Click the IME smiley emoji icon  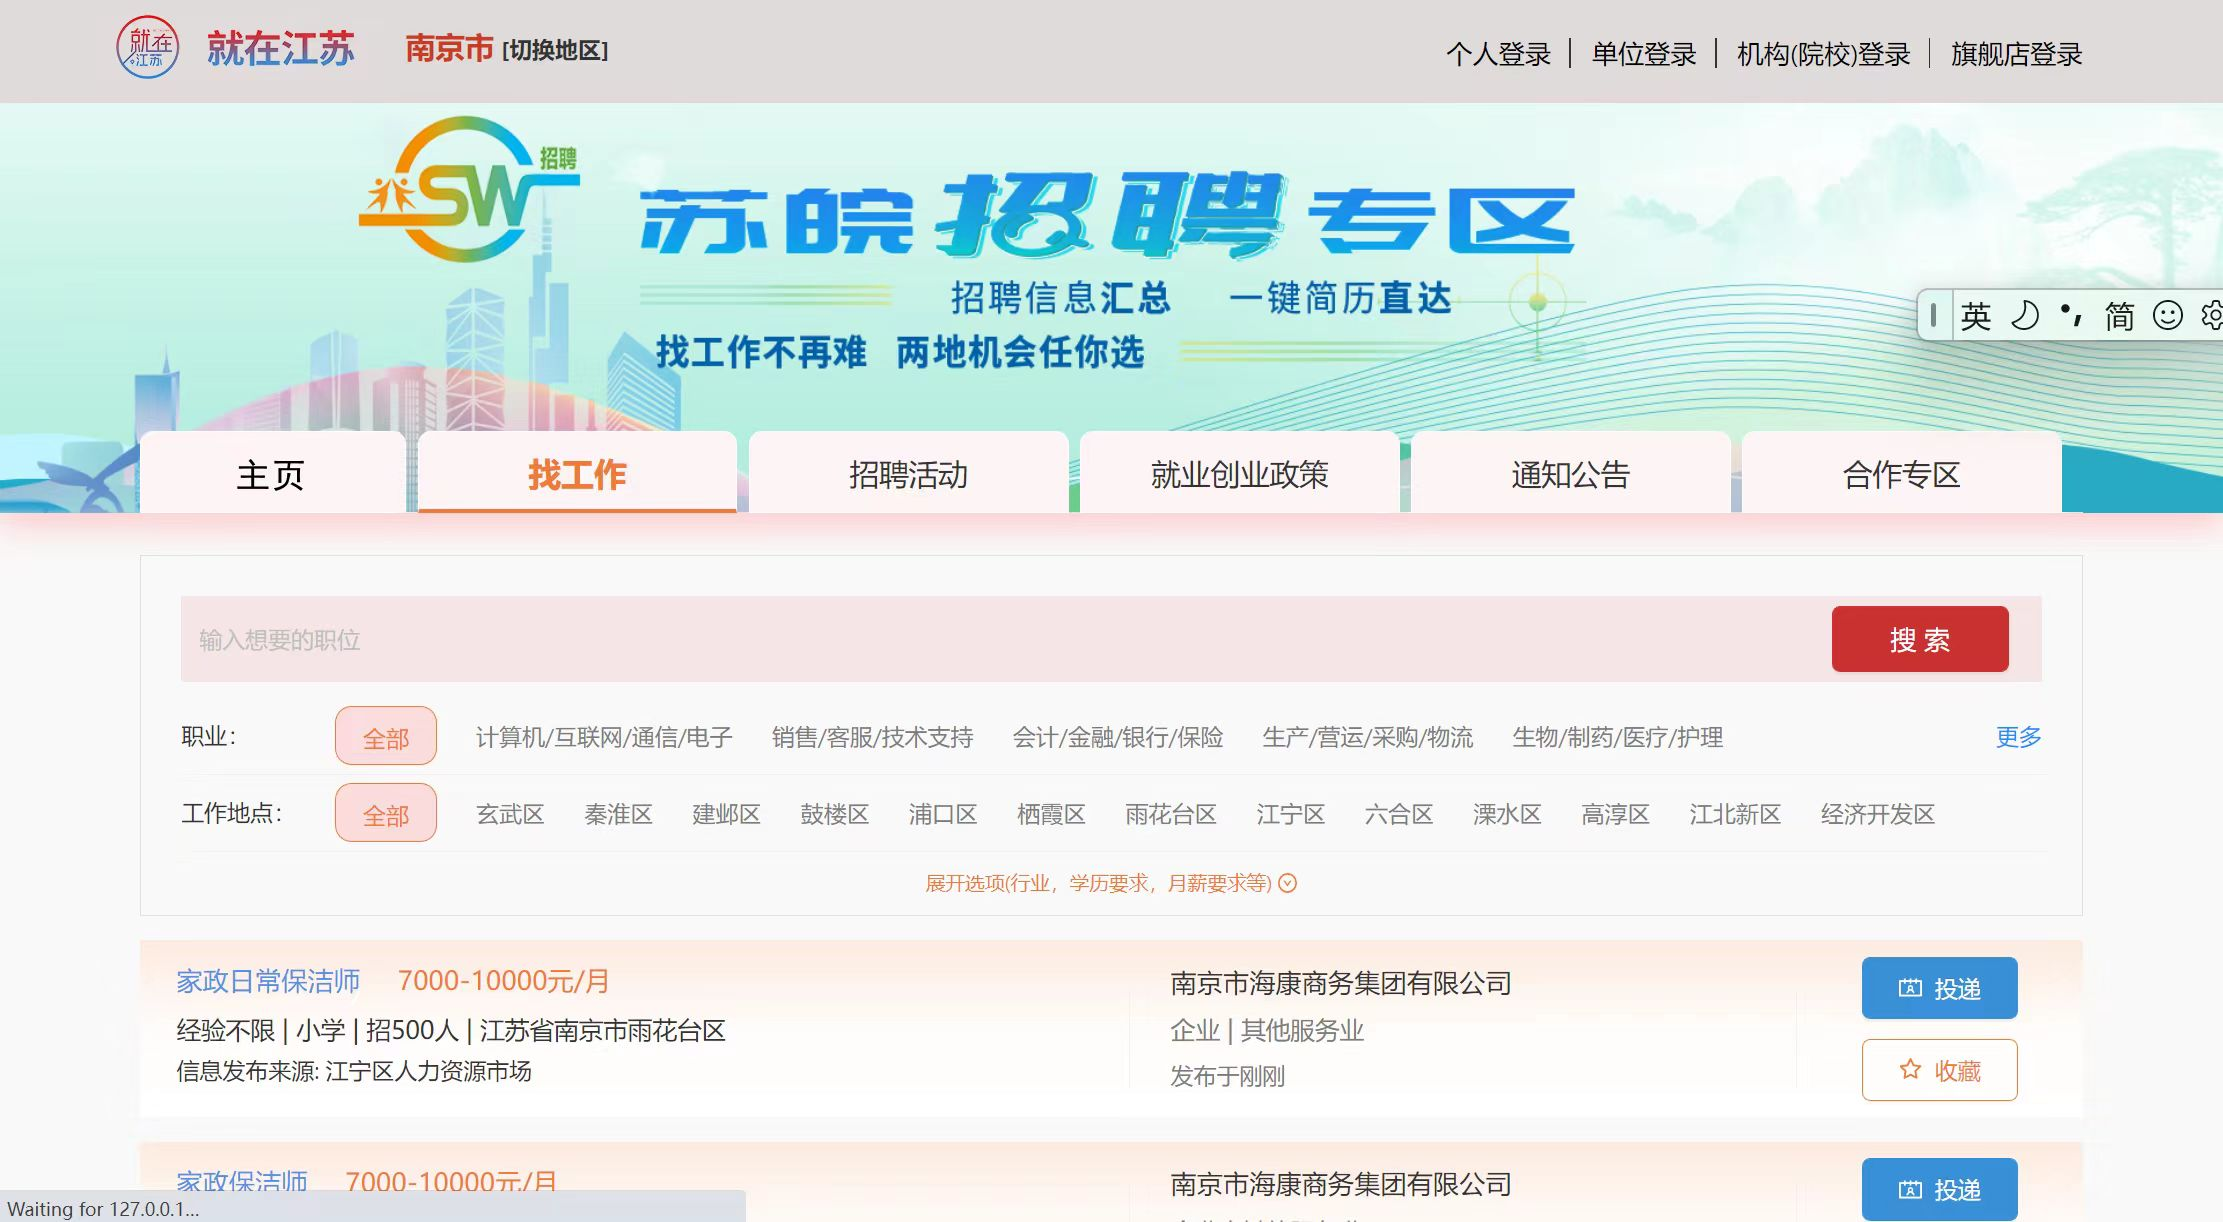tap(2167, 316)
